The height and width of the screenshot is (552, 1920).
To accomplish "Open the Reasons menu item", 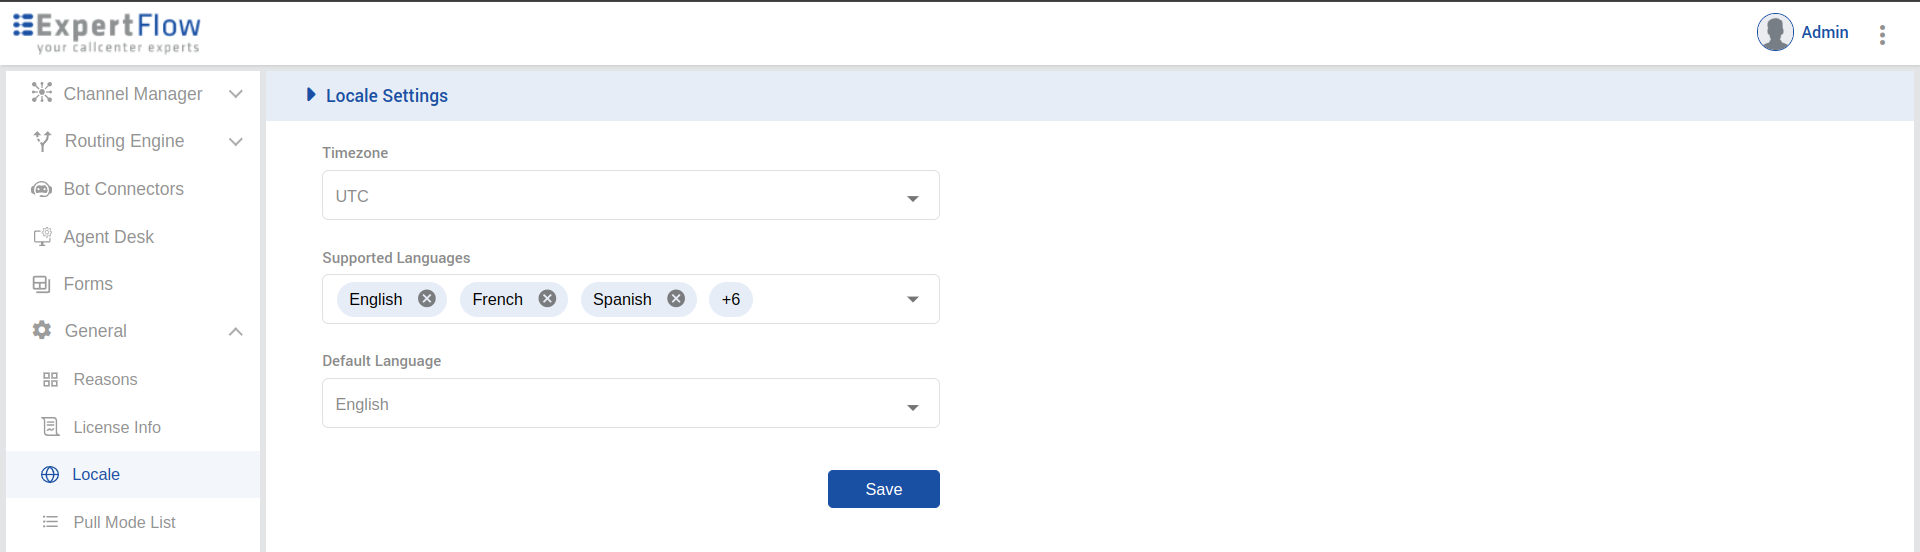I will point(105,380).
